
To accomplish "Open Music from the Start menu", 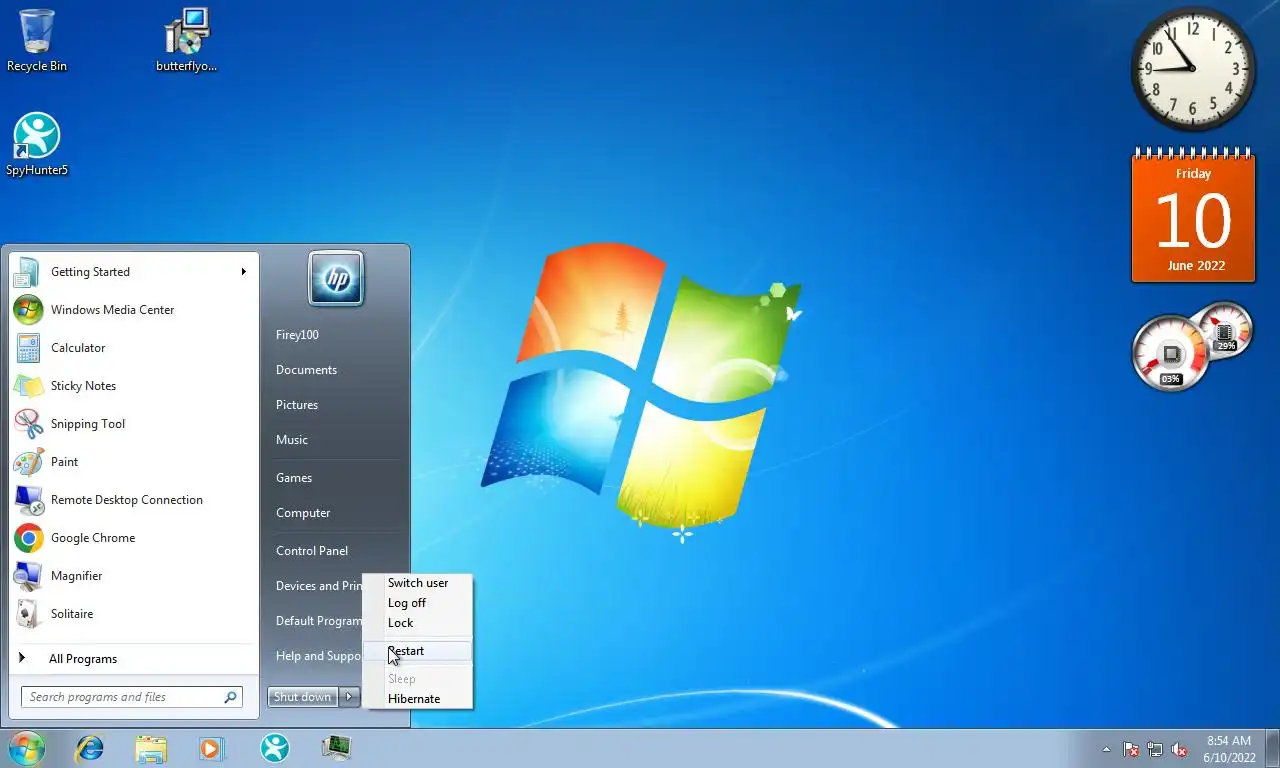I will click(292, 440).
